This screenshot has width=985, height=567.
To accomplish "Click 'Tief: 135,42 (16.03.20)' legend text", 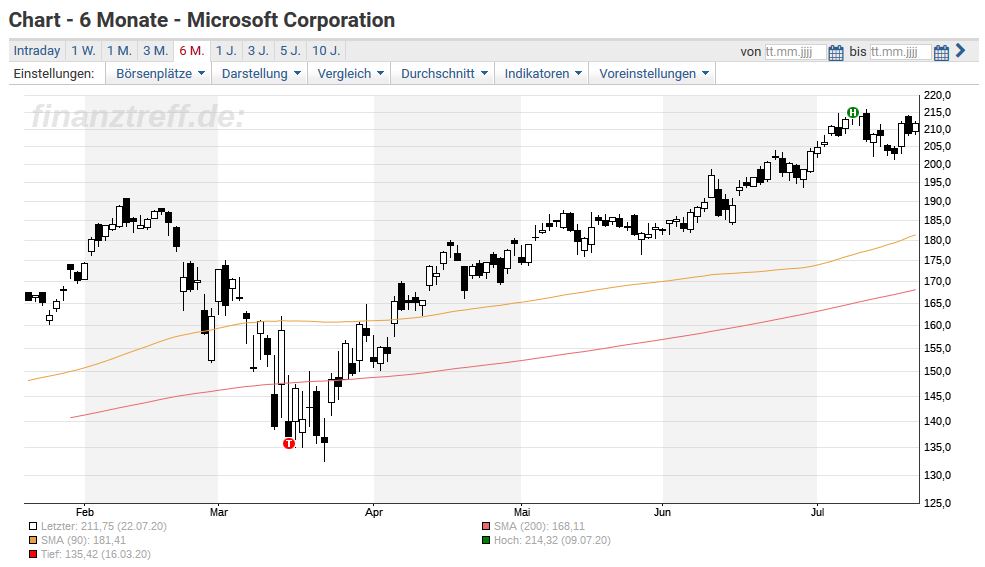I will tap(96, 554).
